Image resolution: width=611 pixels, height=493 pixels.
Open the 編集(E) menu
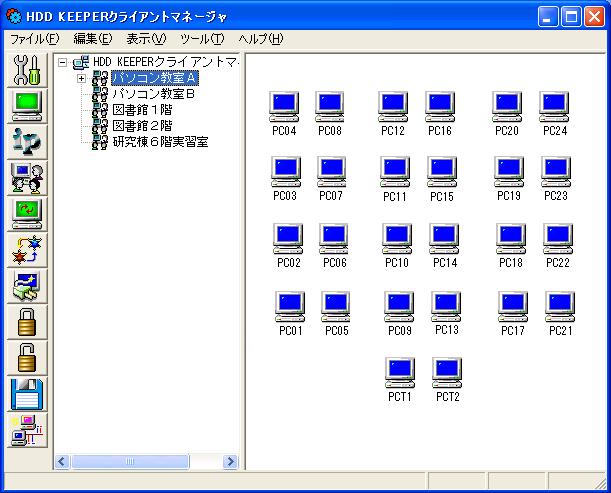point(93,39)
